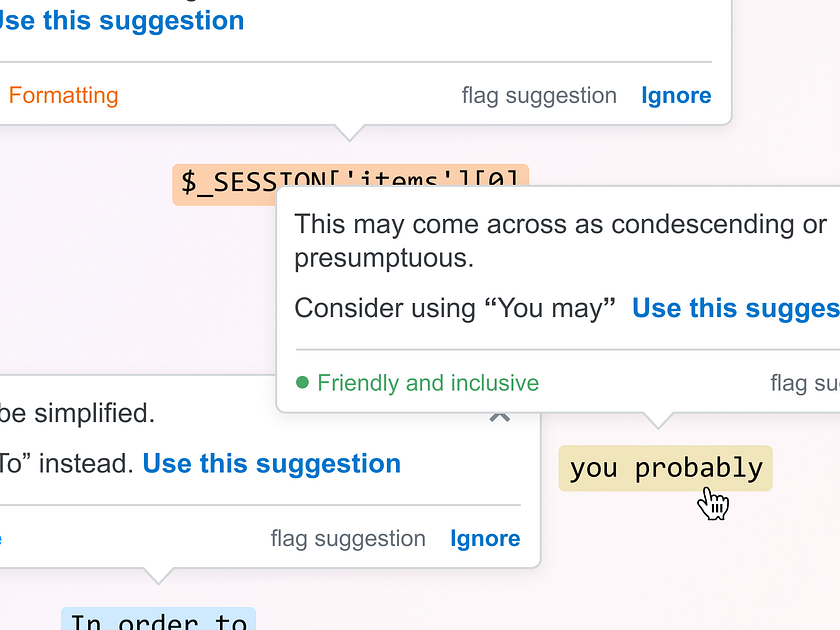Viewport: 840px width, 630px height.
Task: Apply the "You may" suggestion
Action: point(735,308)
